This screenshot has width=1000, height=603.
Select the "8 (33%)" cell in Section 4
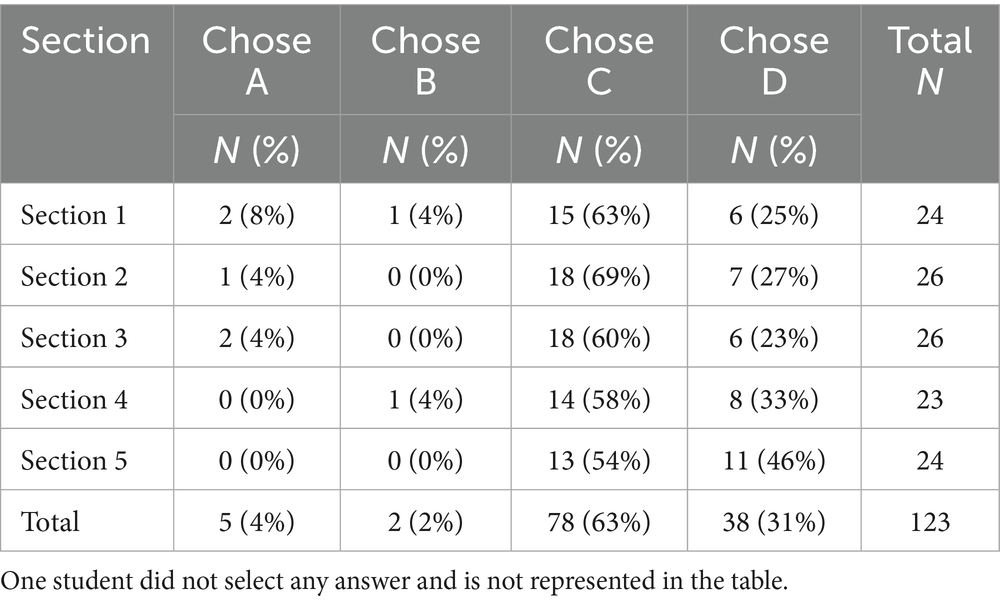pyautogui.click(x=773, y=399)
